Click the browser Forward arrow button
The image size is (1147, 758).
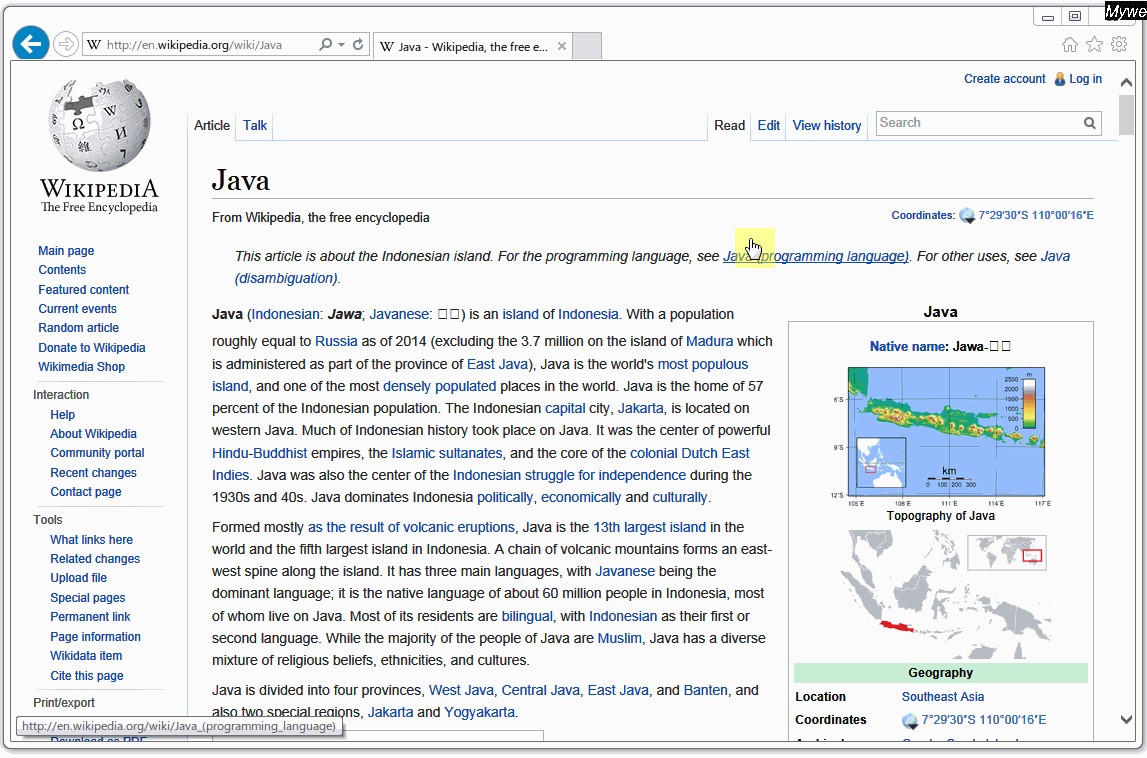66,44
